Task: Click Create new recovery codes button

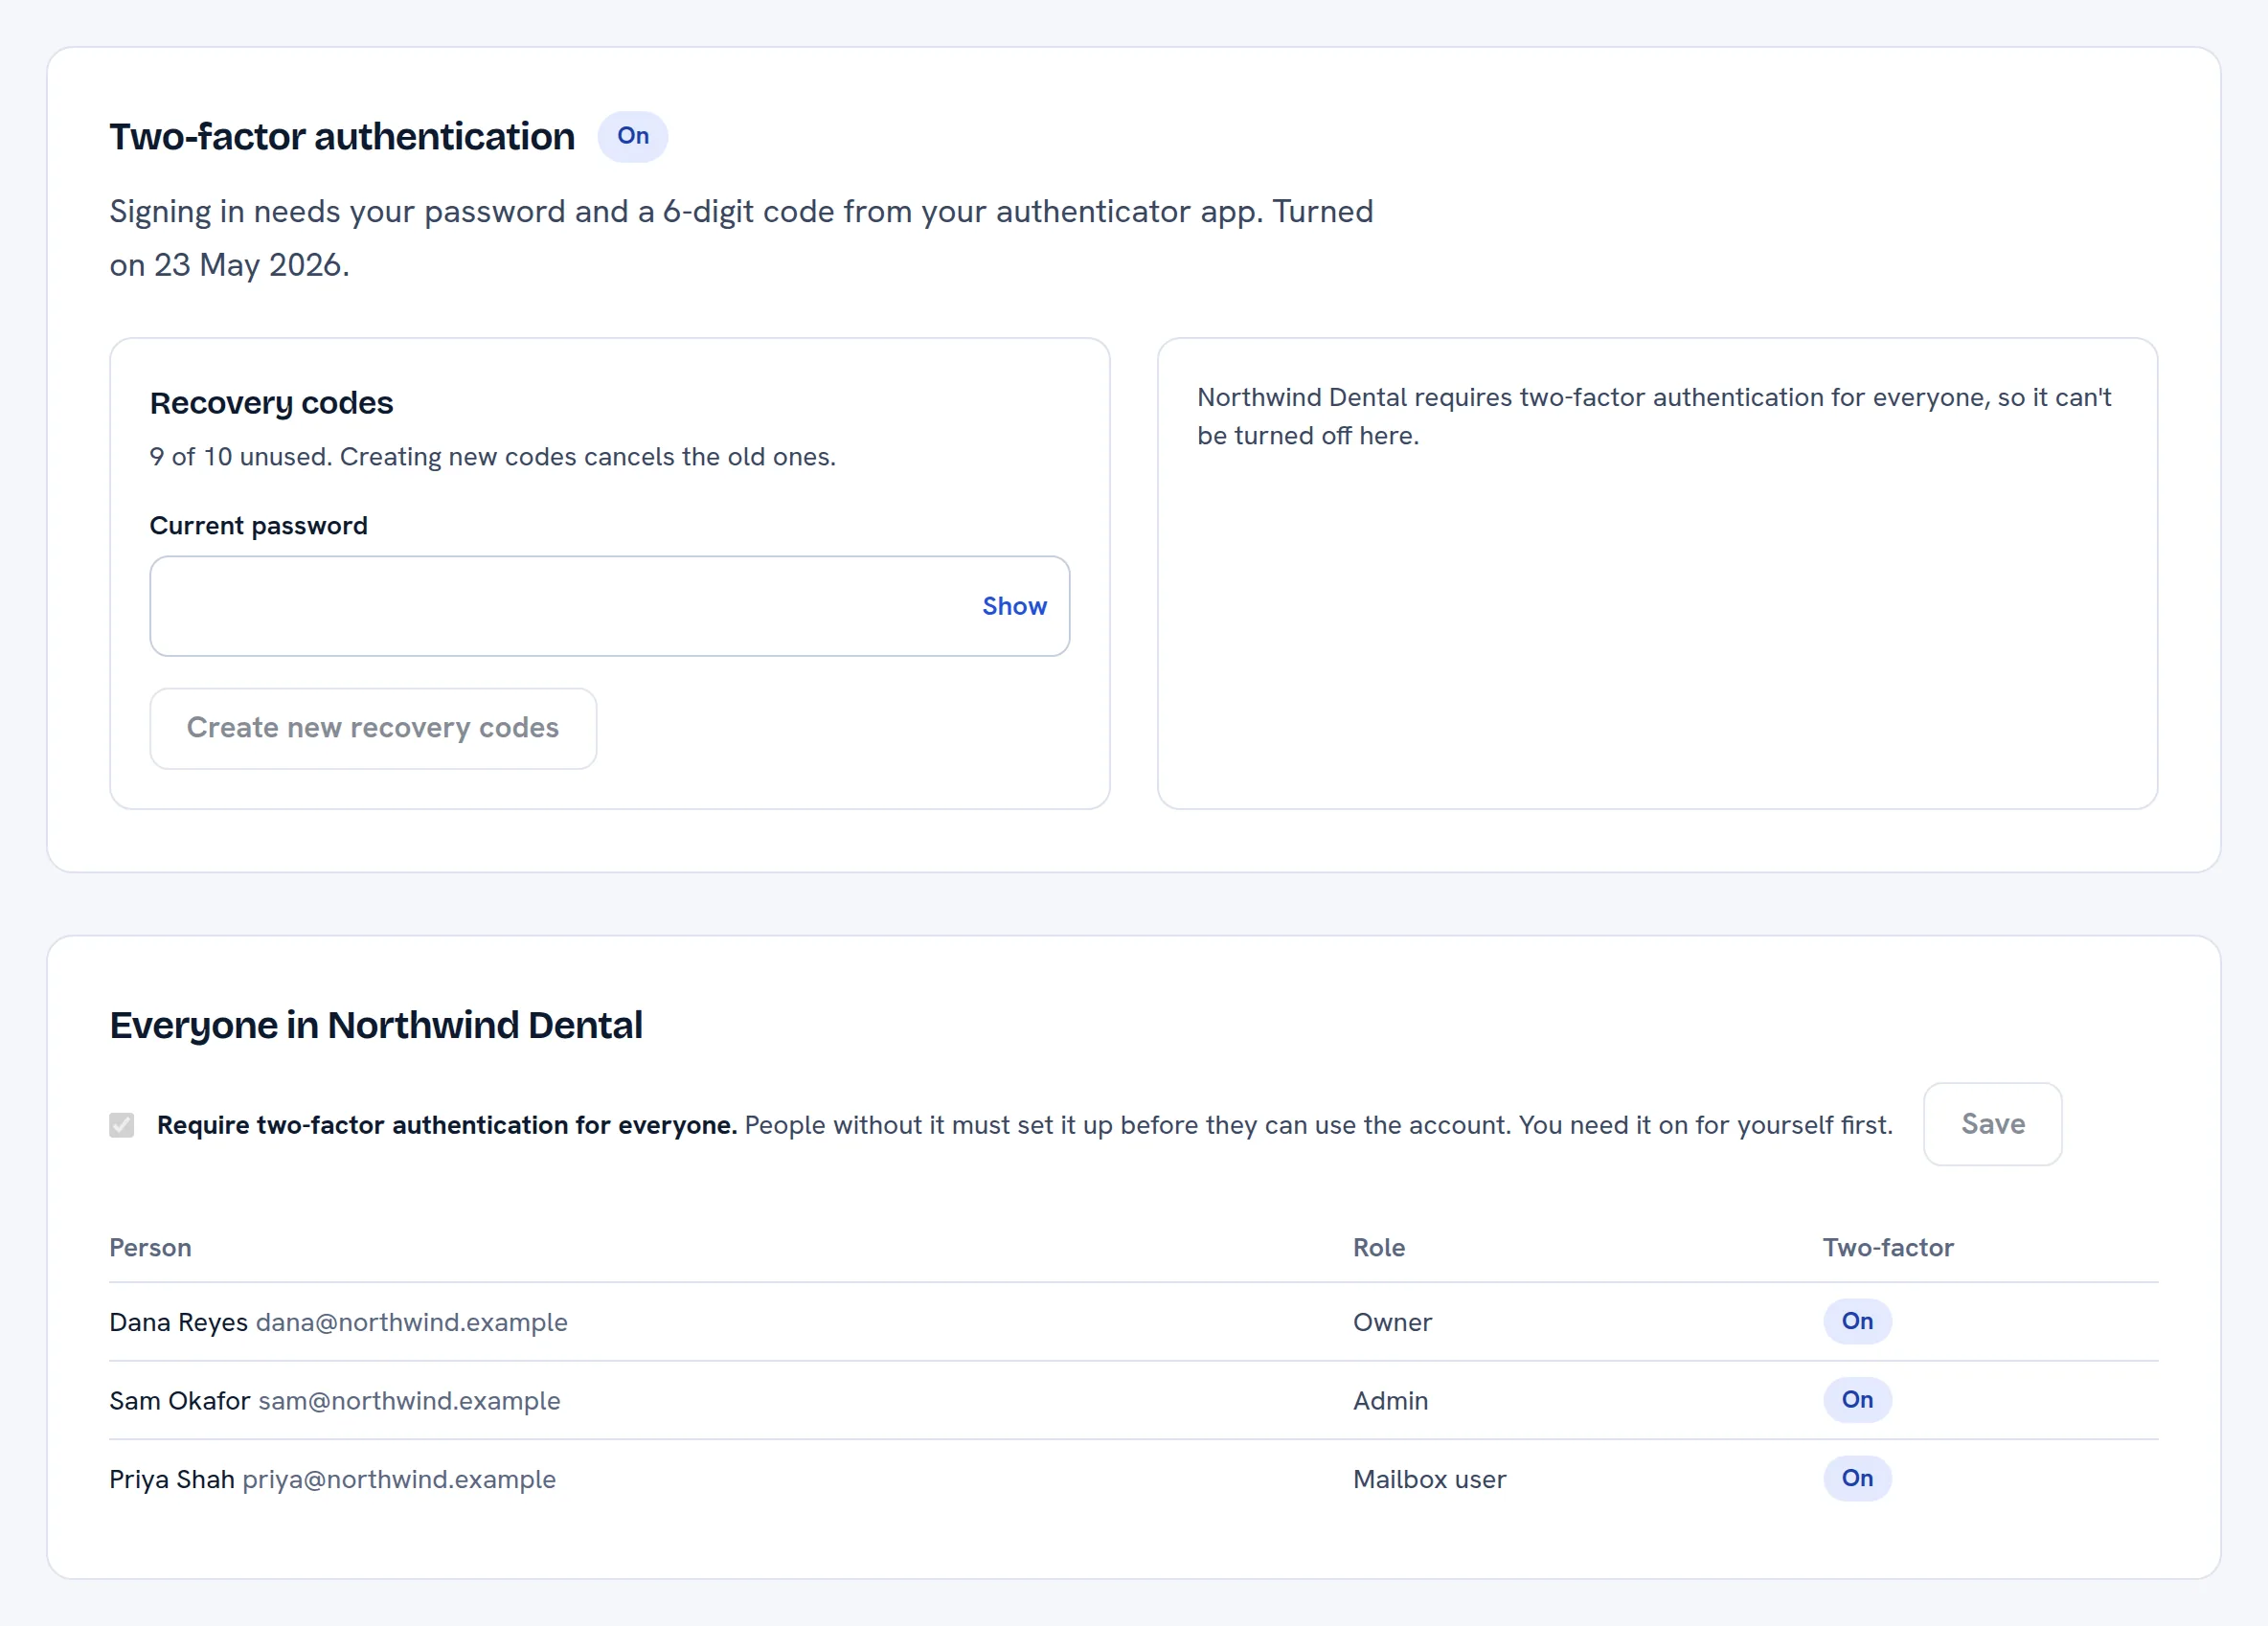Action: point(373,728)
